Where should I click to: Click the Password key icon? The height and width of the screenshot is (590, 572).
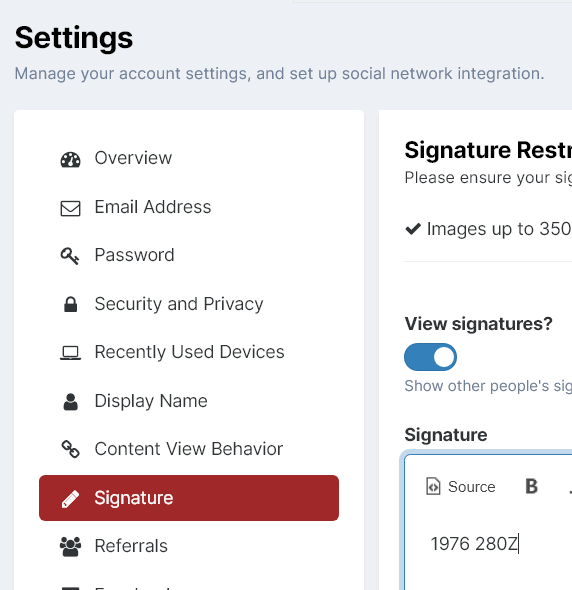[x=70, y=256]
